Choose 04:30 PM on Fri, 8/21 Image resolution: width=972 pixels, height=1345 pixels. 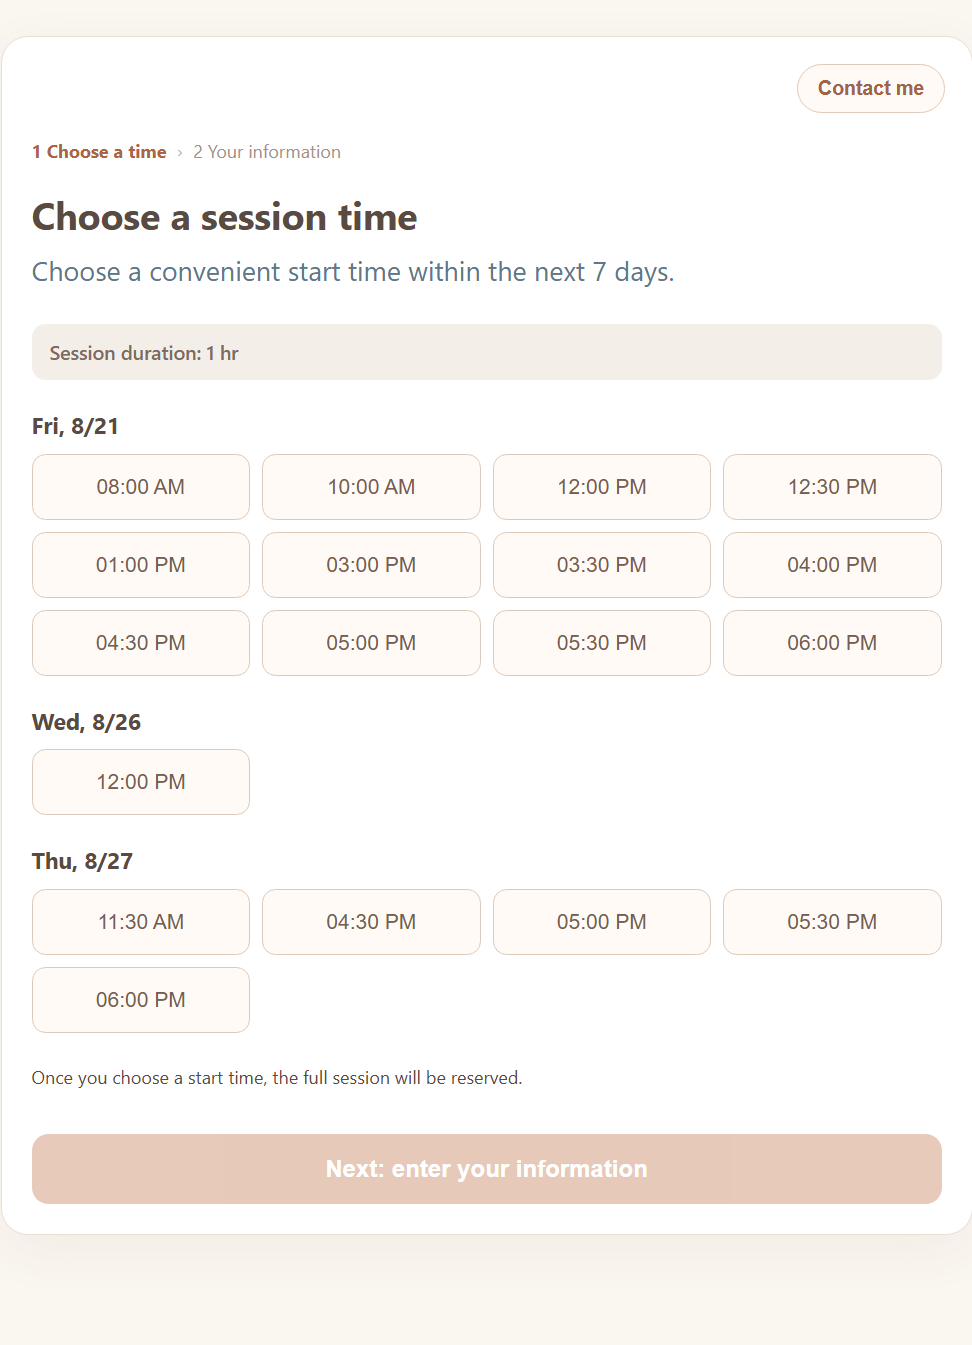point(141,643)
